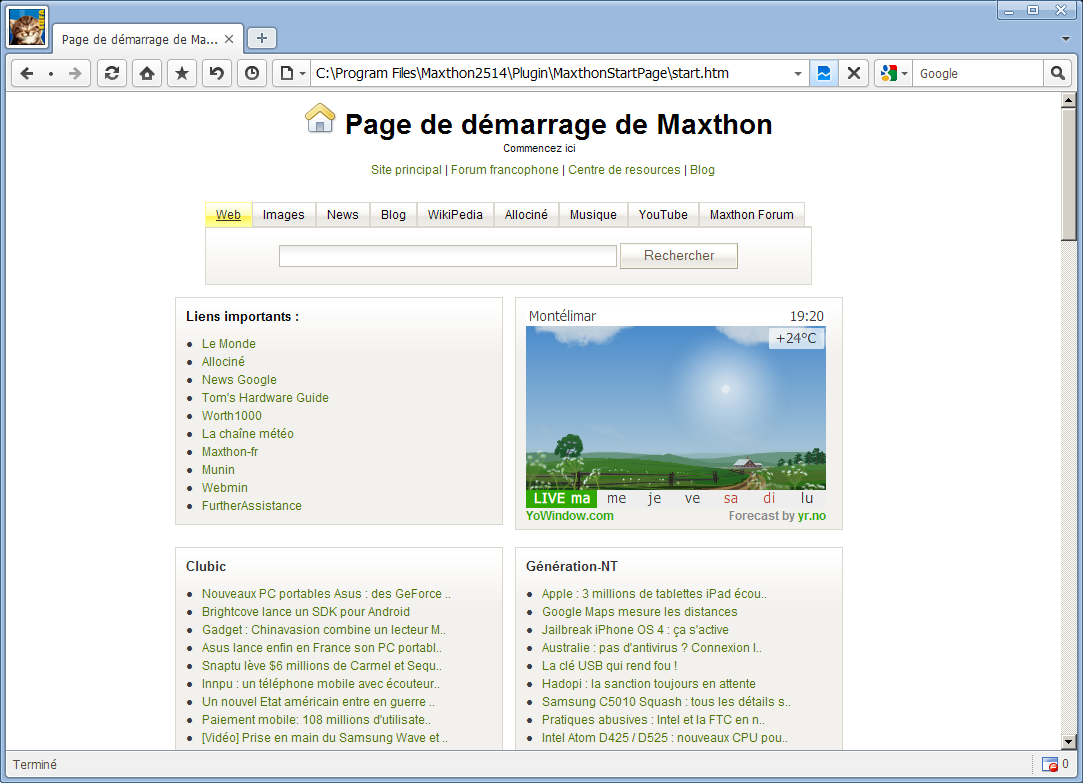Click the Google search engine icon

[889, 73]
